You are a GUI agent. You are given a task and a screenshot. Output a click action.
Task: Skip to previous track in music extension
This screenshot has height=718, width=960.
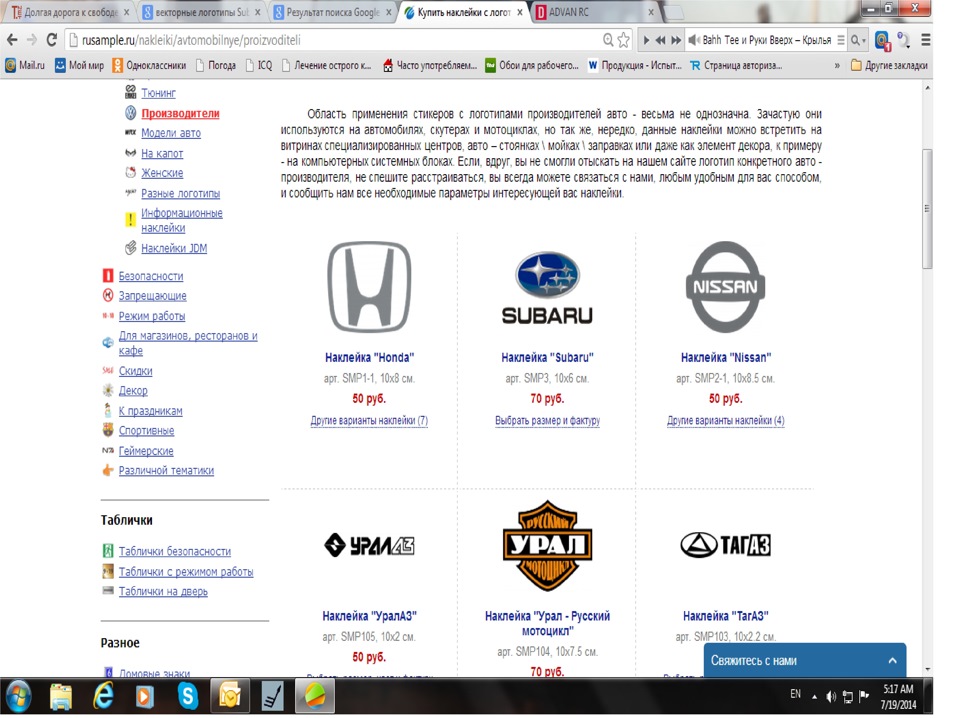[x=661, y=40]
